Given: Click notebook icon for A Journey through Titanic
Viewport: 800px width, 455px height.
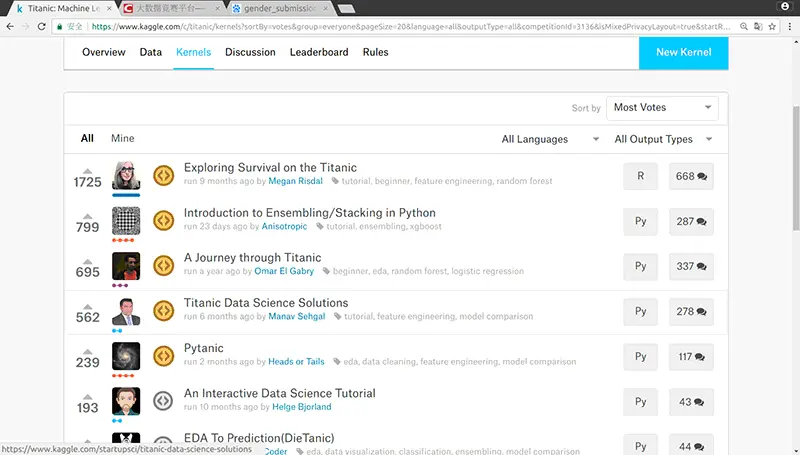Looking at the screenshot, I should point(164,266).
